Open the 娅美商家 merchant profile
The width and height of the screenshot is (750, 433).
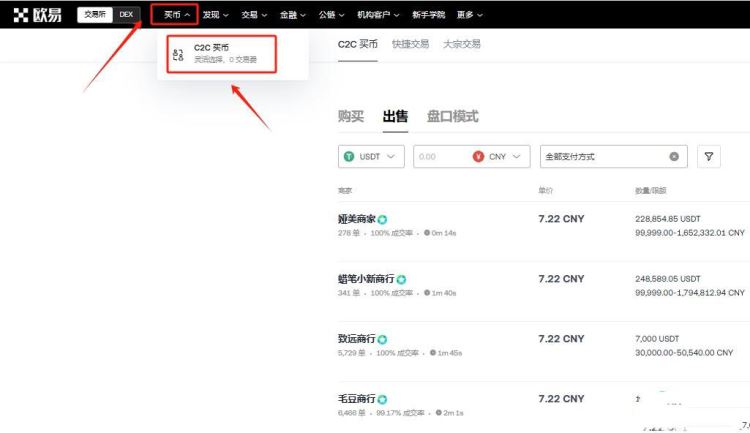pos(357,219)
